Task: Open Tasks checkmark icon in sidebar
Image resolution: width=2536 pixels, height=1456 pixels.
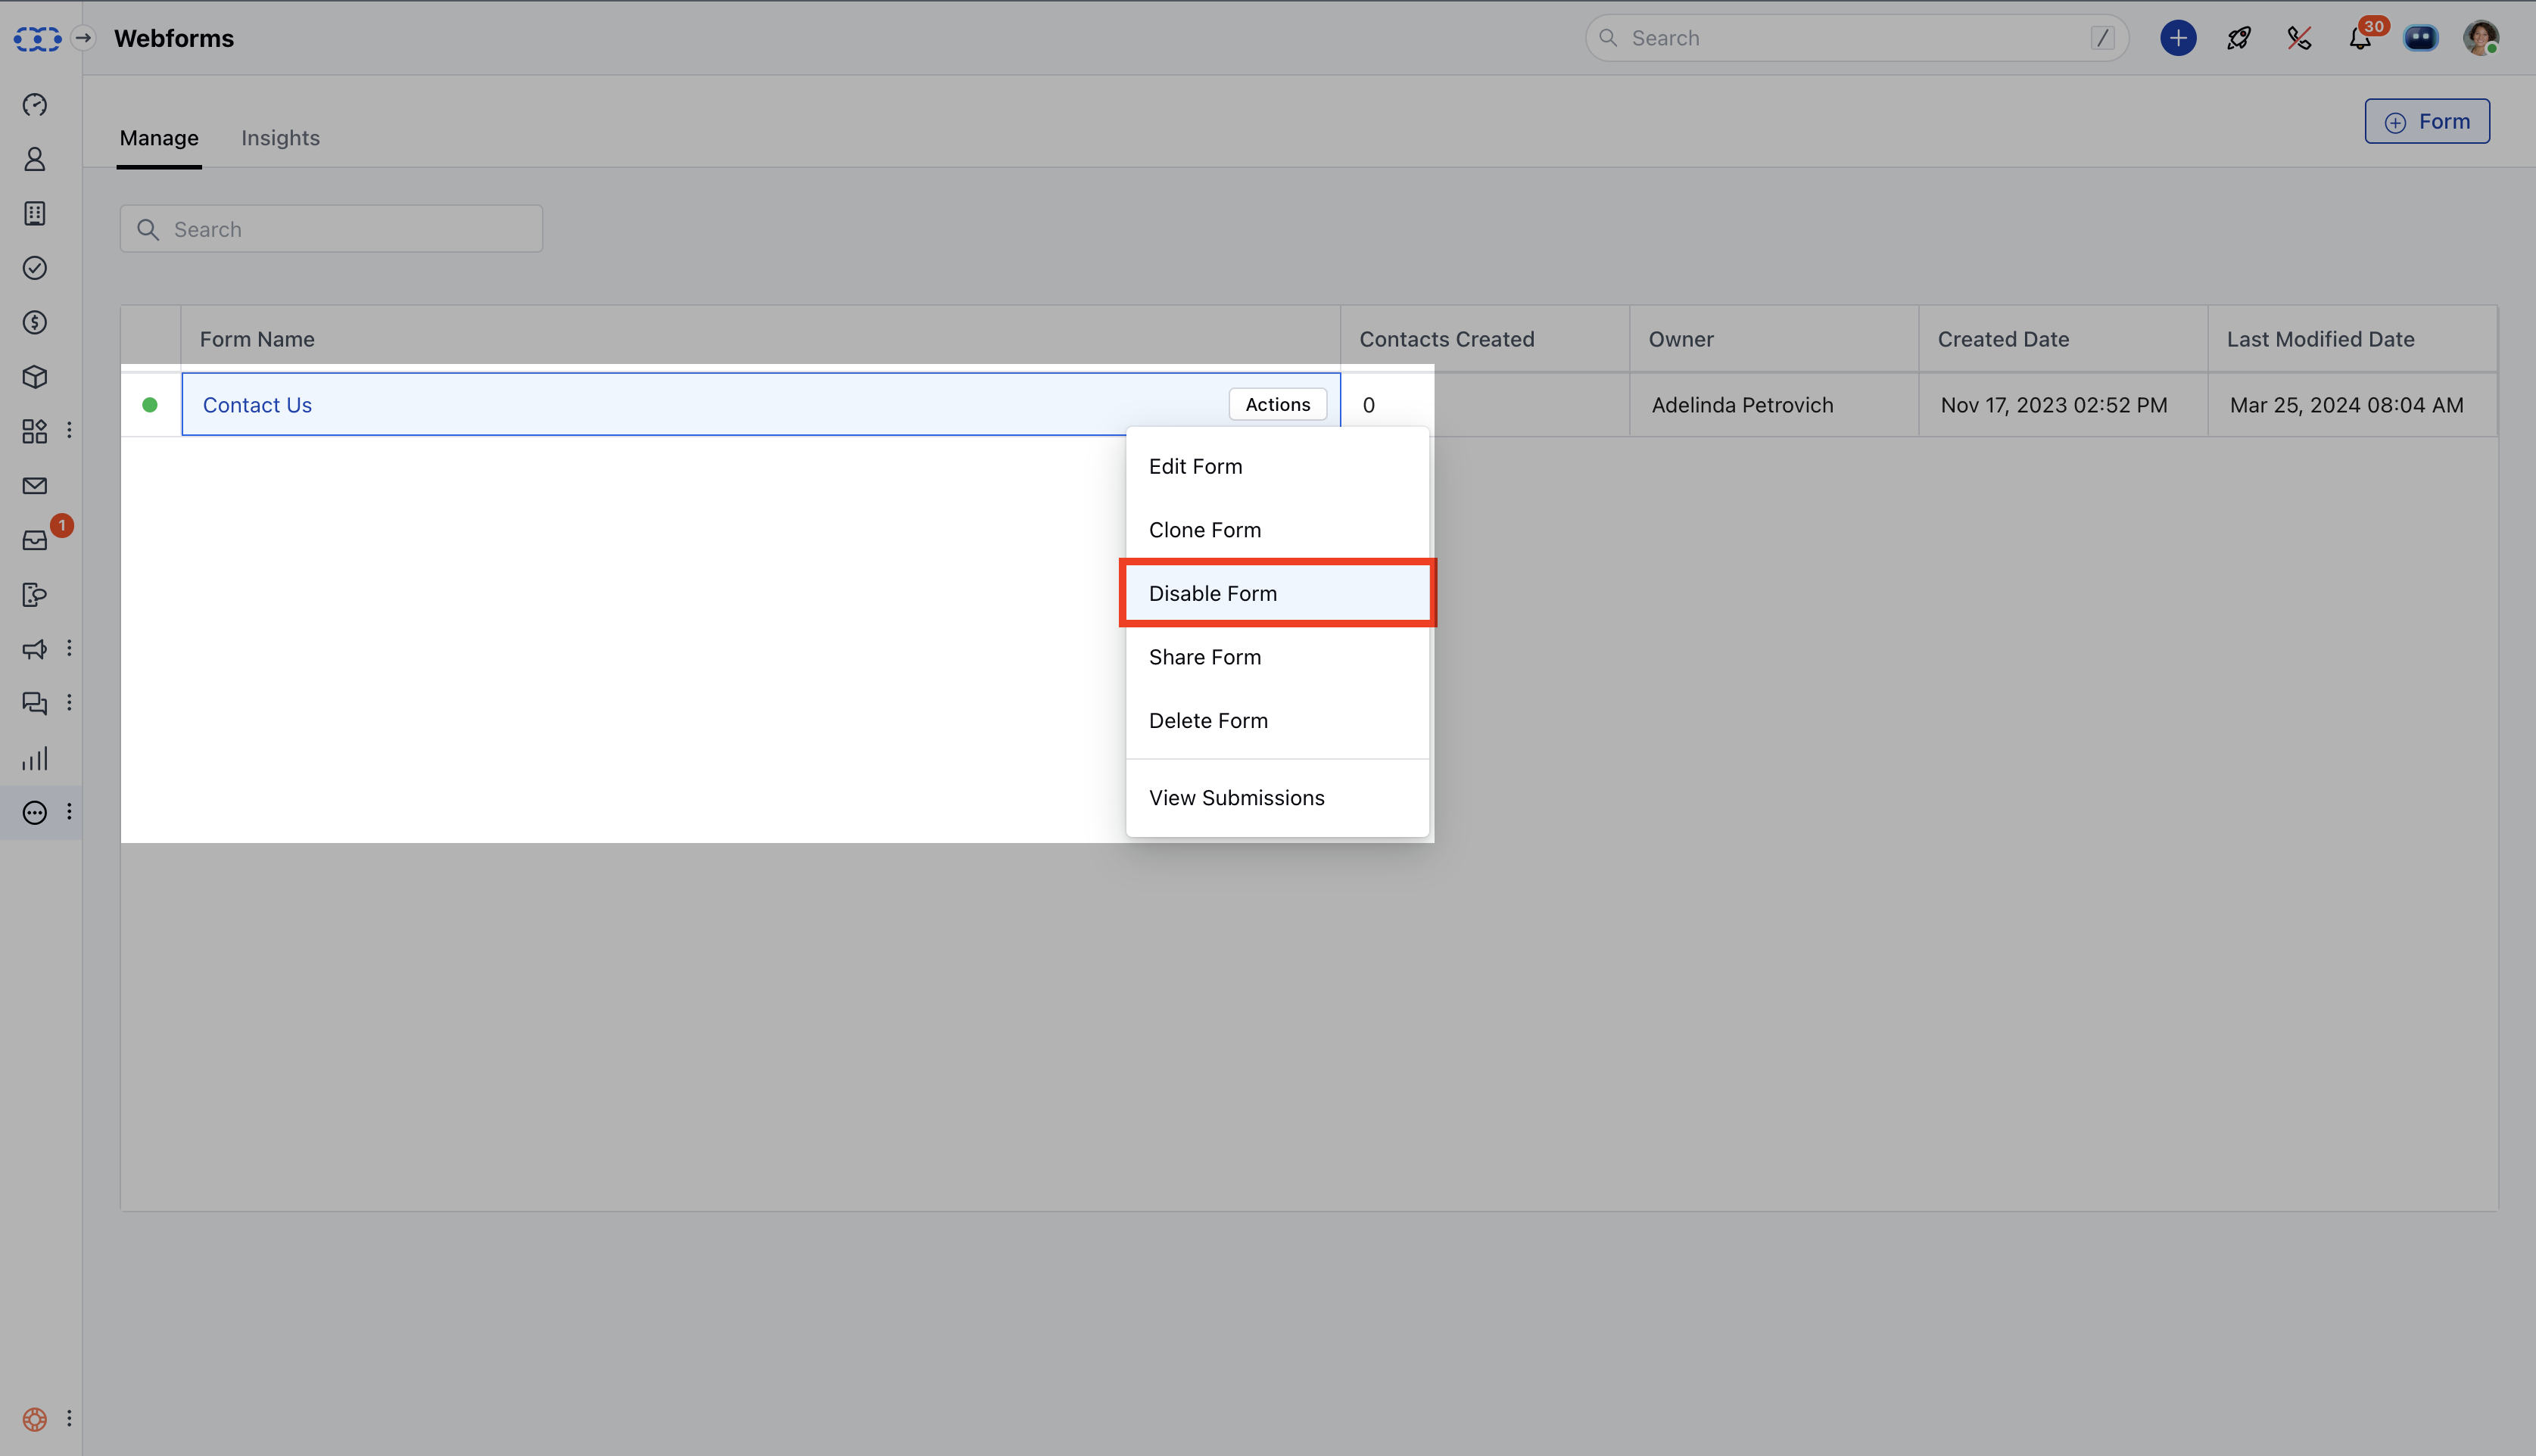Action: click(35, 268)
